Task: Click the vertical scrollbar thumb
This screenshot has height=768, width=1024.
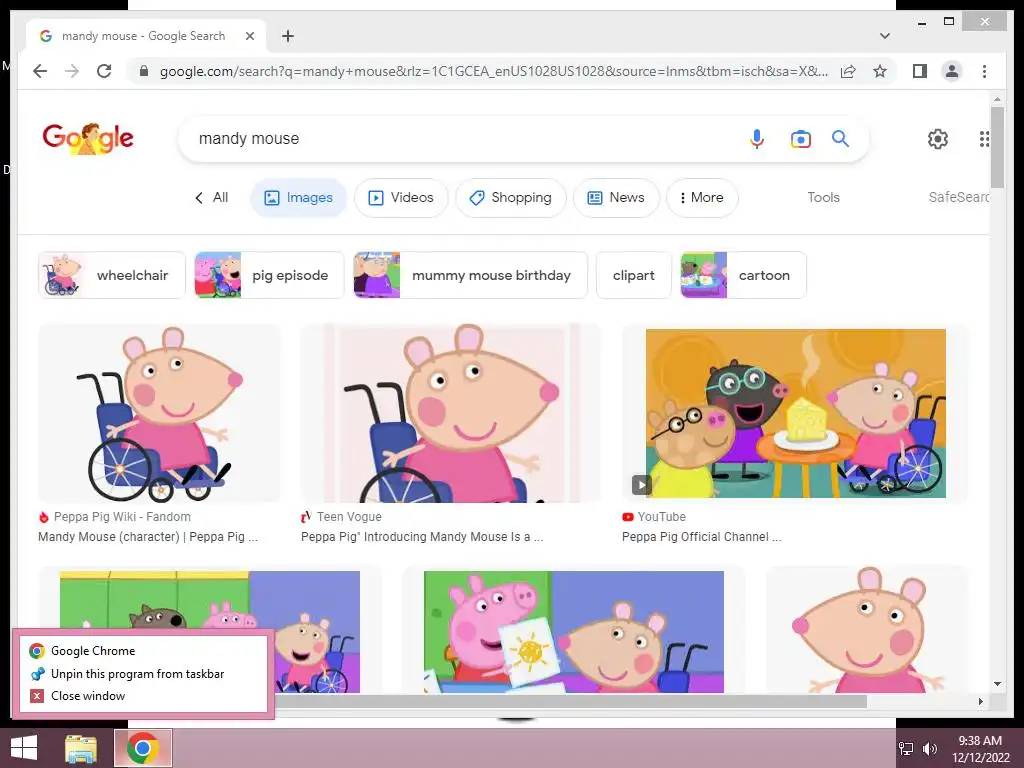Action: 997,147
